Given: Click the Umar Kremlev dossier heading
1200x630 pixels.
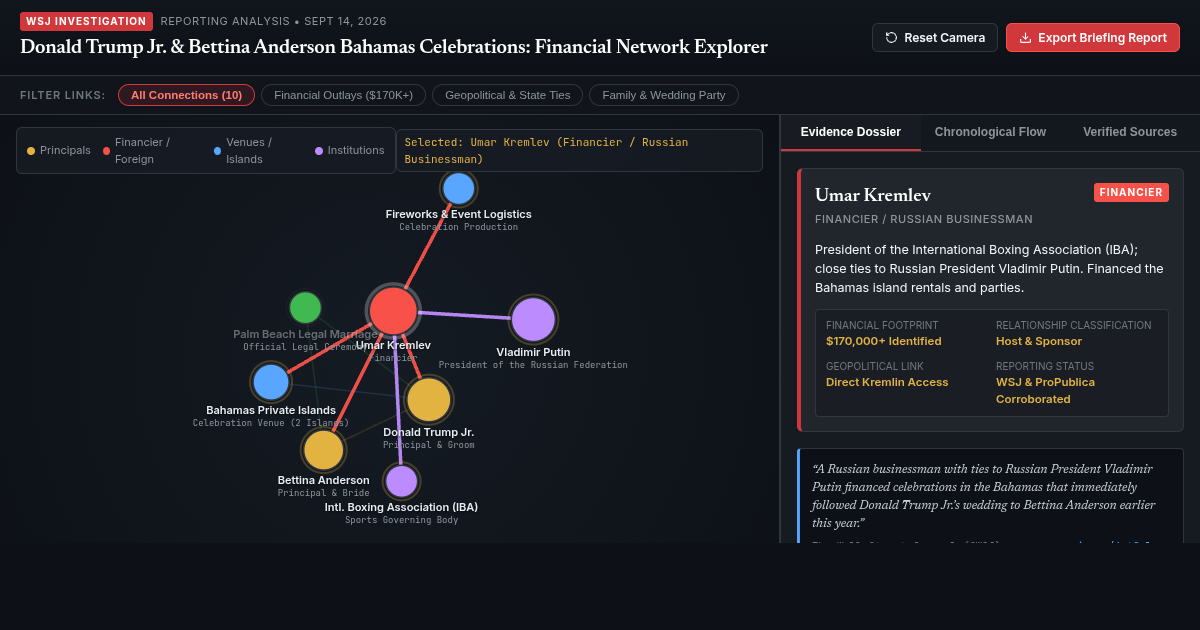Looking at the screenshot, I should [873, 195].
